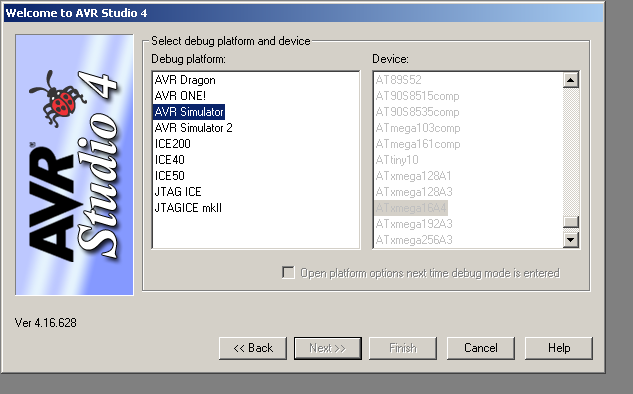Select ATmega161comp device
This screenshot has height=394, width=633.
point(418,144)
